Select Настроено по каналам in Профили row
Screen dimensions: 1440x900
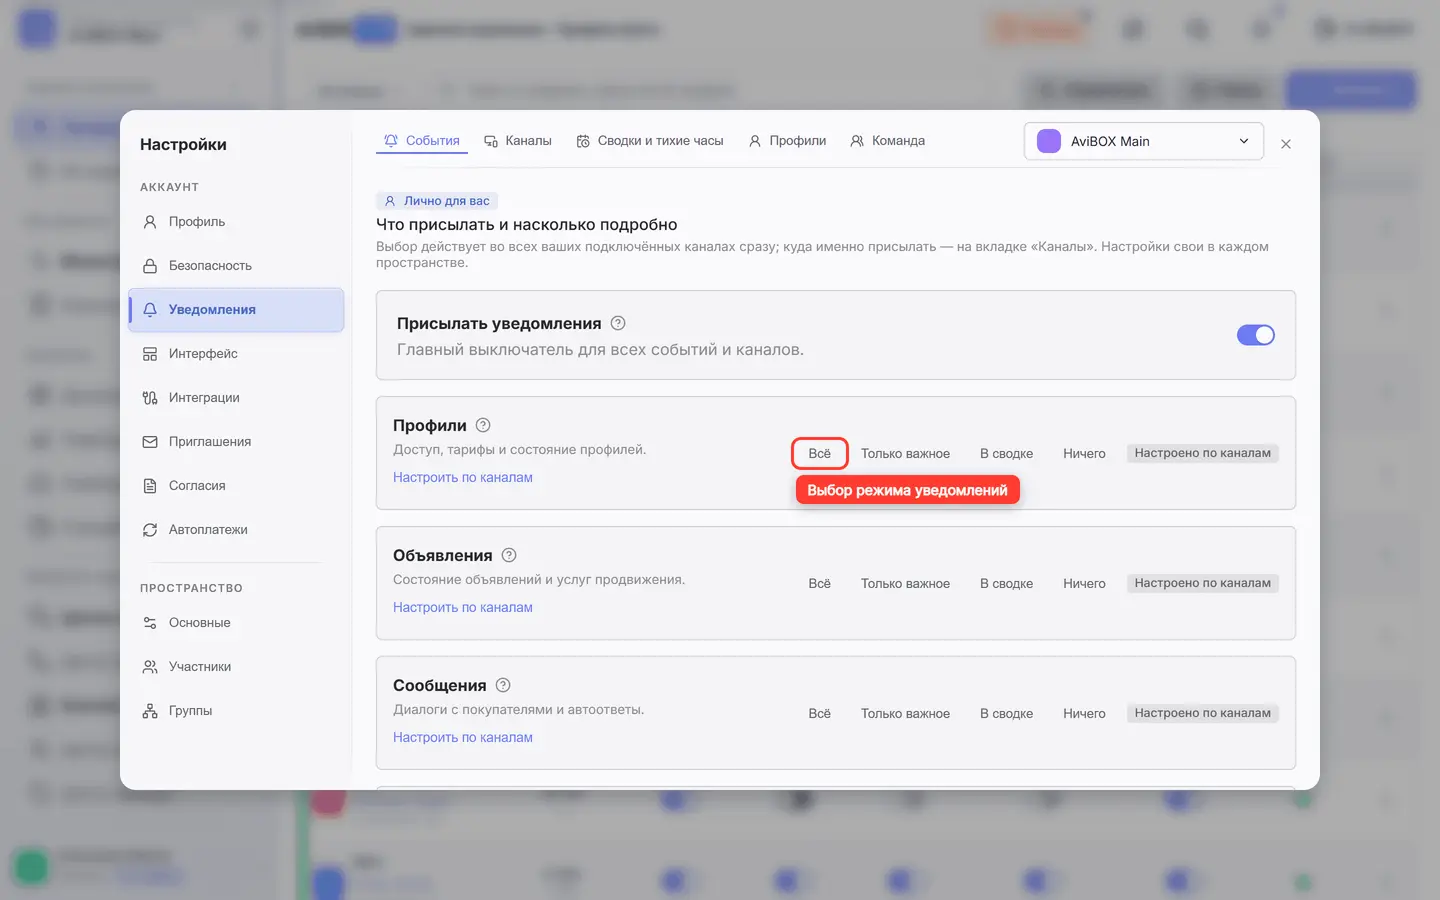point(1203,453)
